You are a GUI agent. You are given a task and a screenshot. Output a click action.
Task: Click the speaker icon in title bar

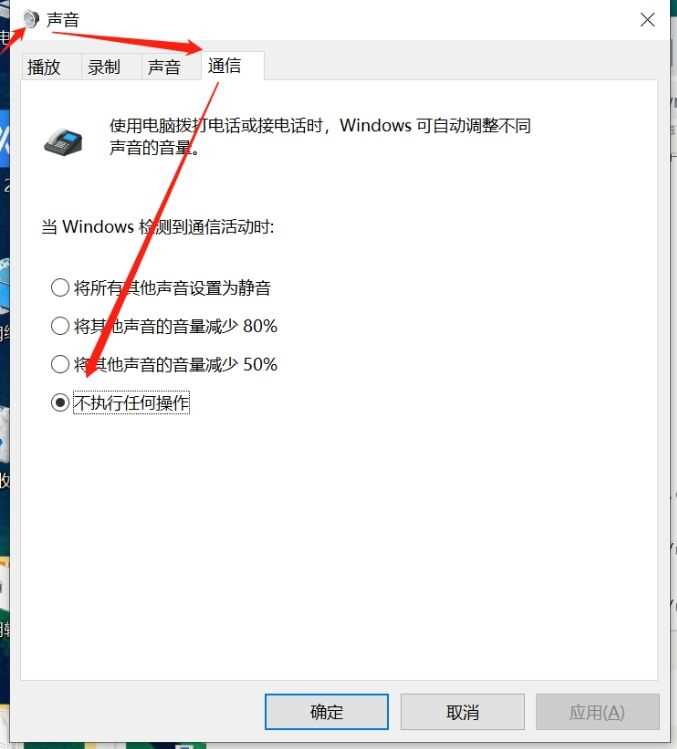coord(32,20)
